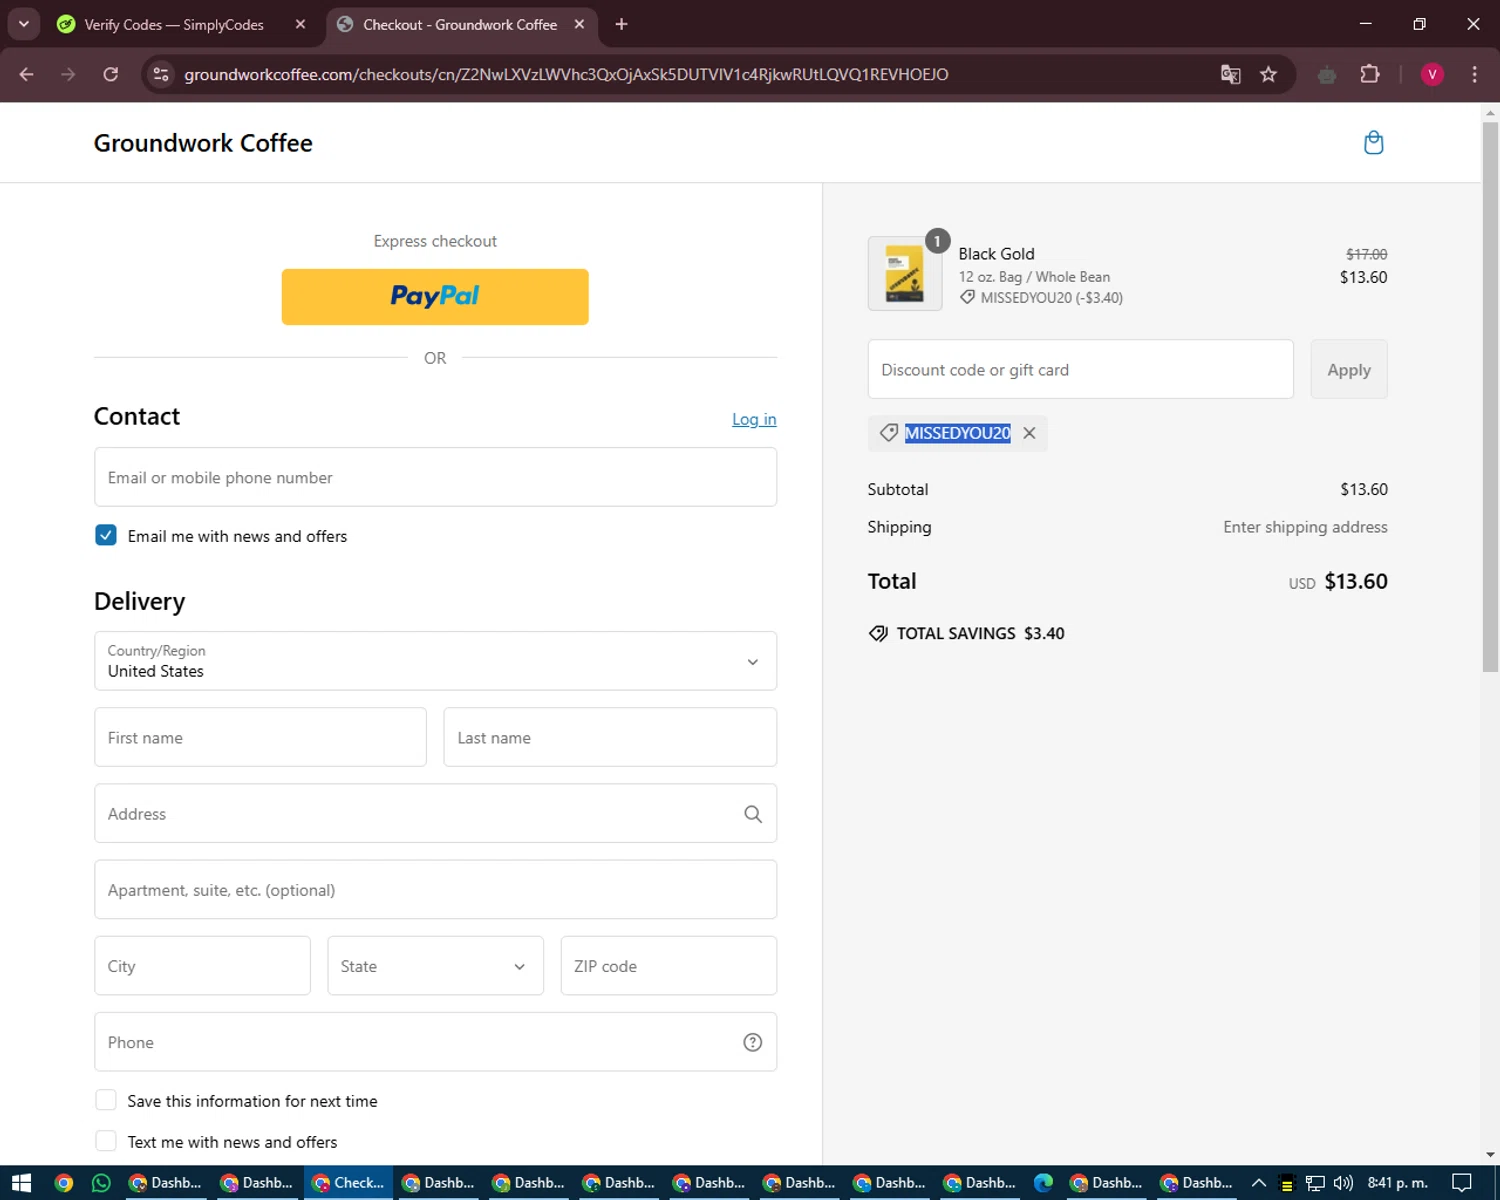Toggle Email me with news and offers
Screen dimensions: 1500x1200
(106, 535)
